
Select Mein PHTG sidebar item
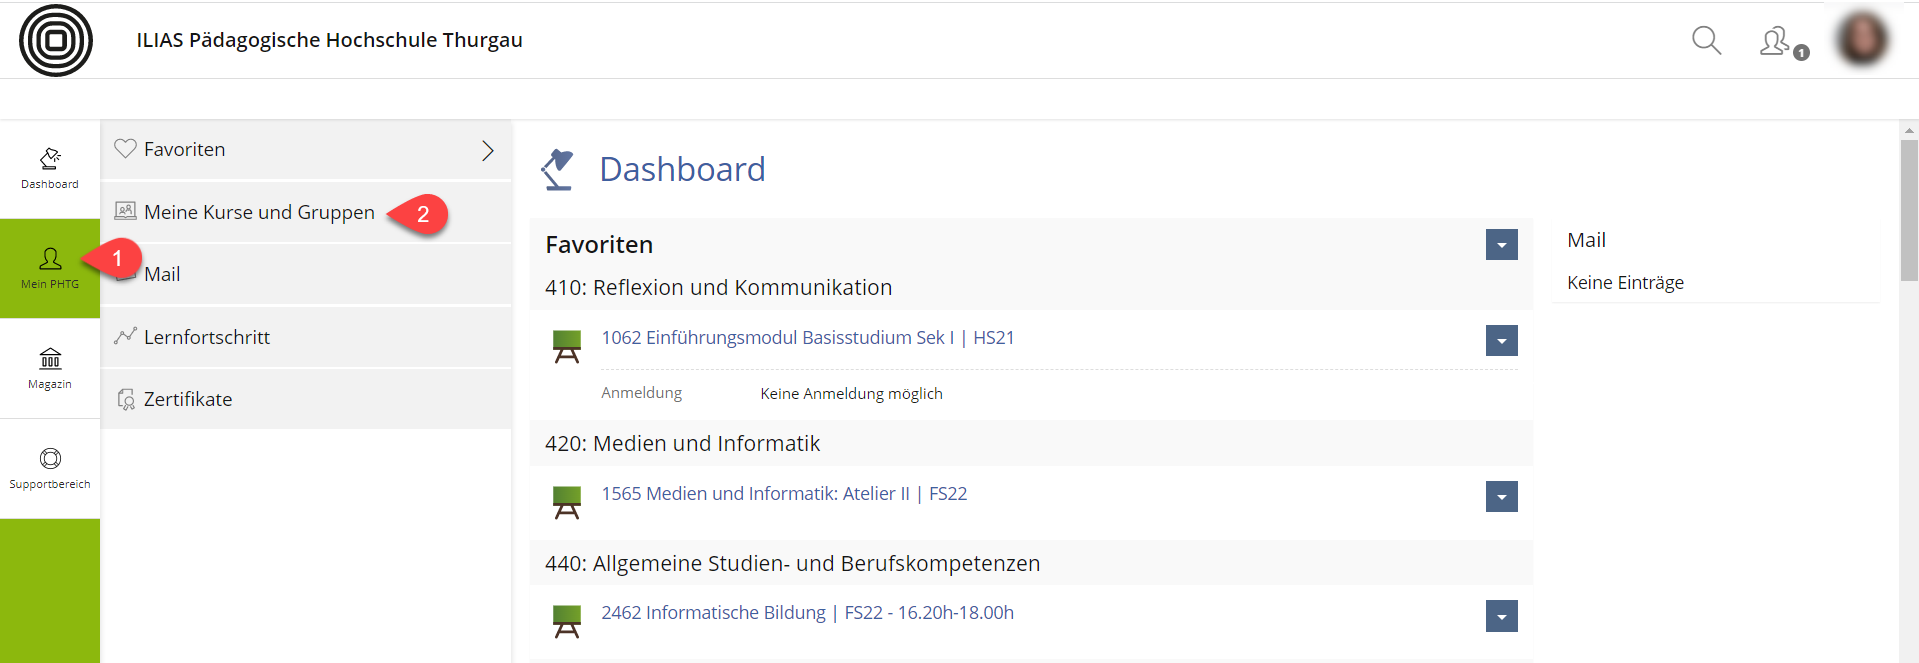click(x=50, y=269)
